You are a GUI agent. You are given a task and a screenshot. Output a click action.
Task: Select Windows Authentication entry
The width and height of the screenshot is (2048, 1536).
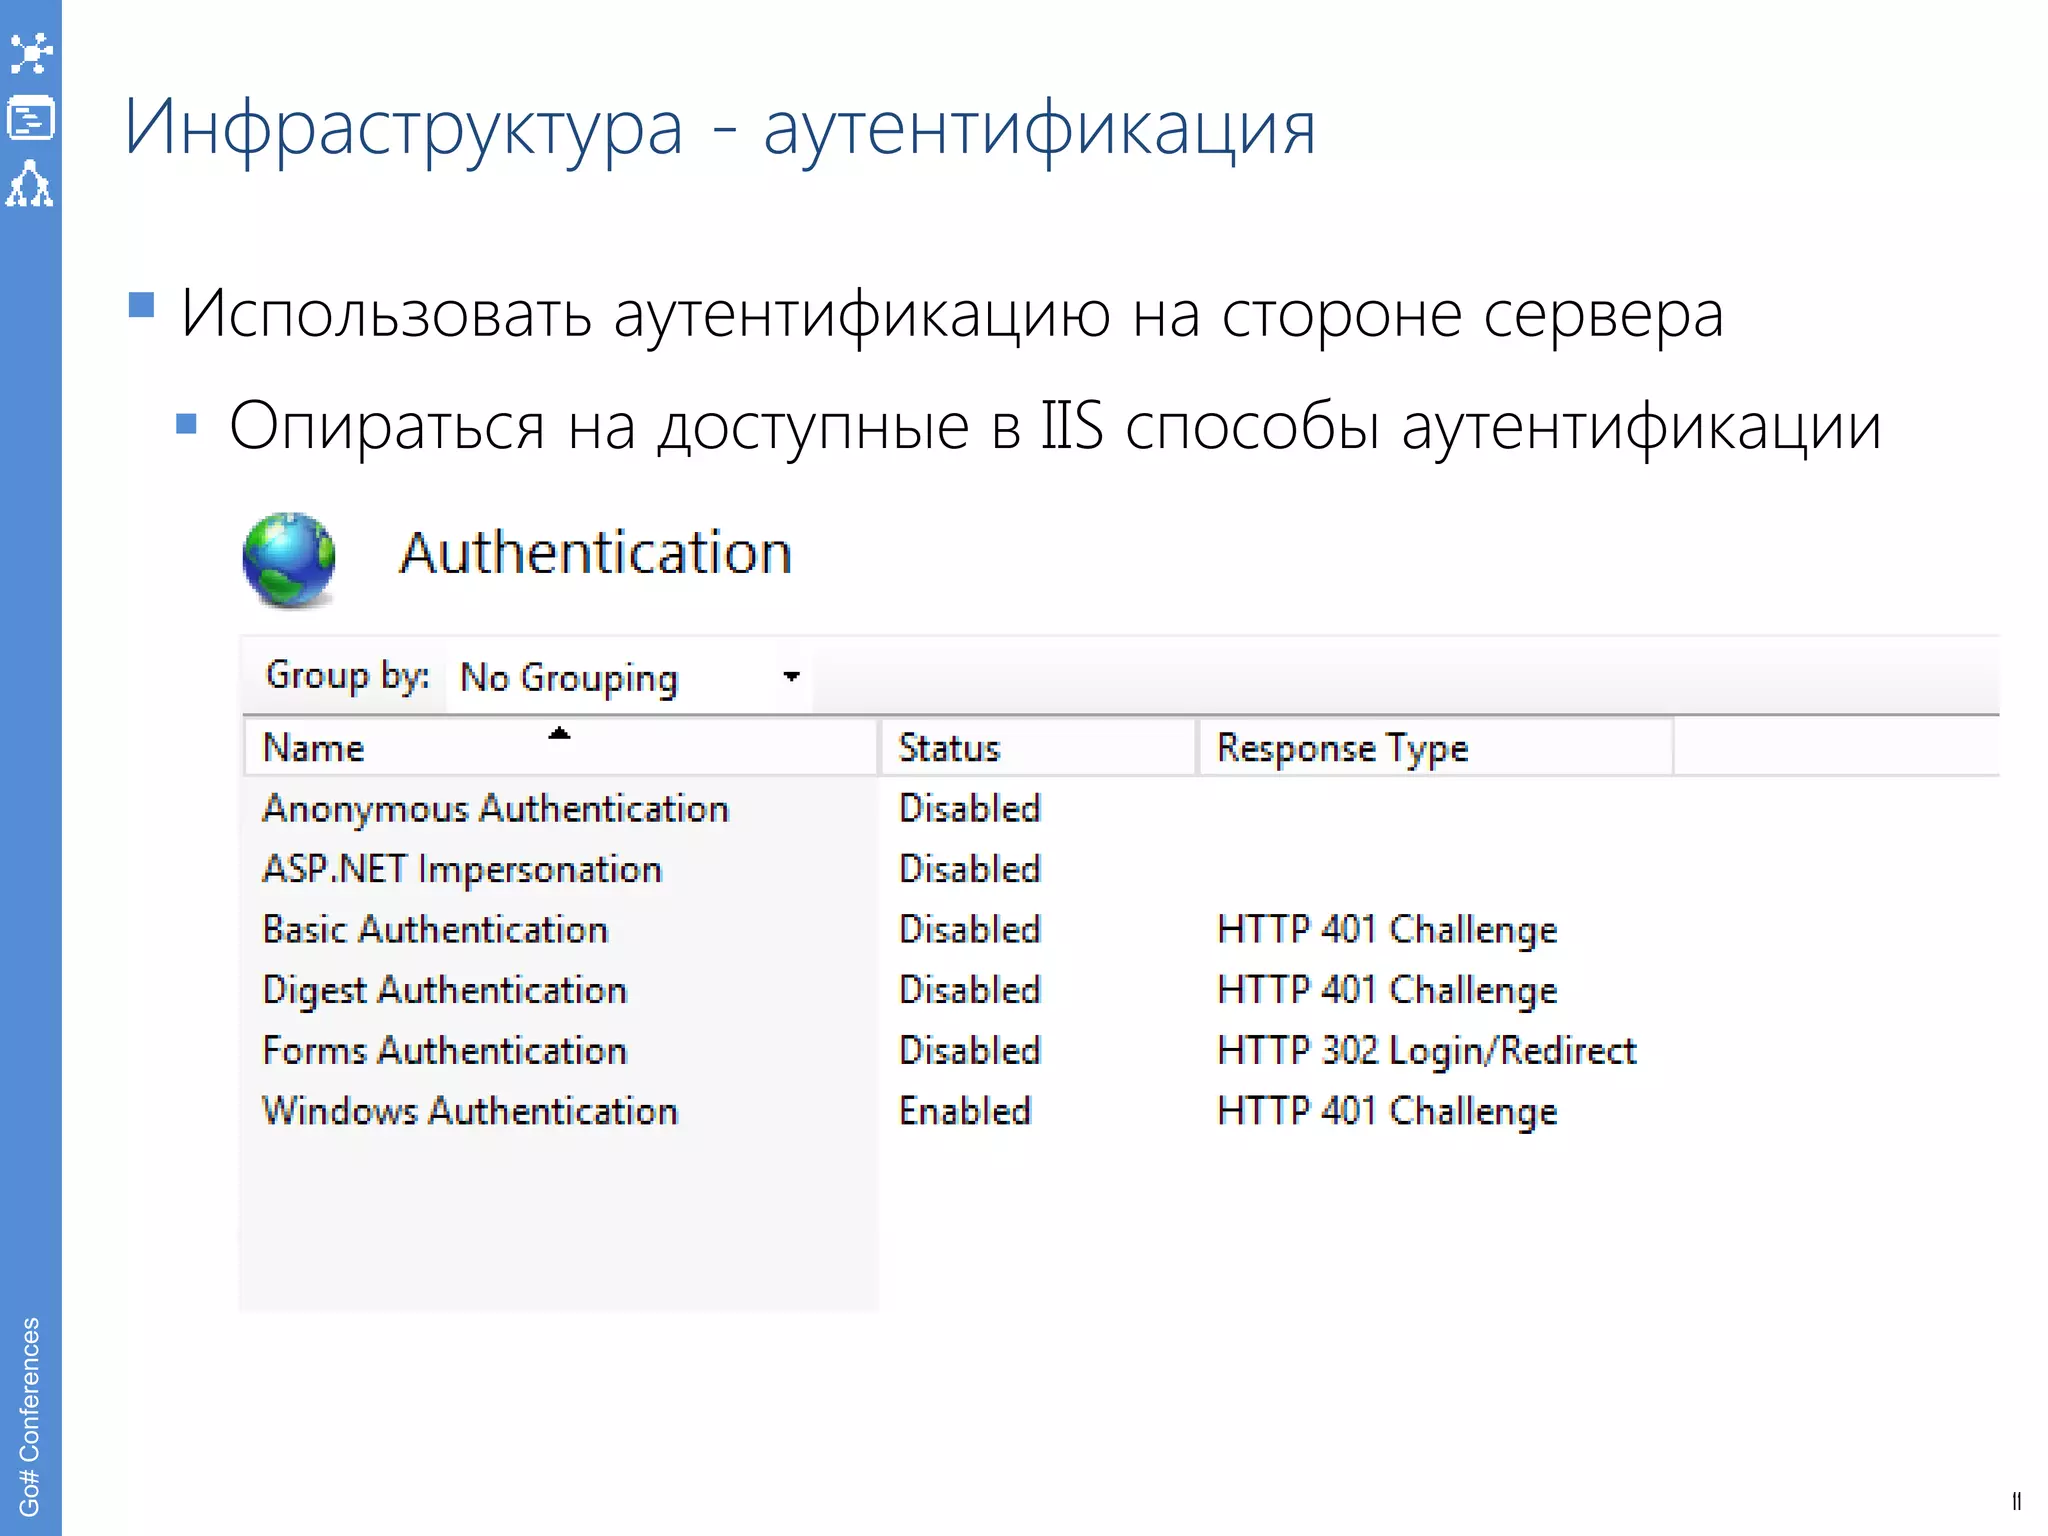pyautogui.click(x=470, y=1111)
